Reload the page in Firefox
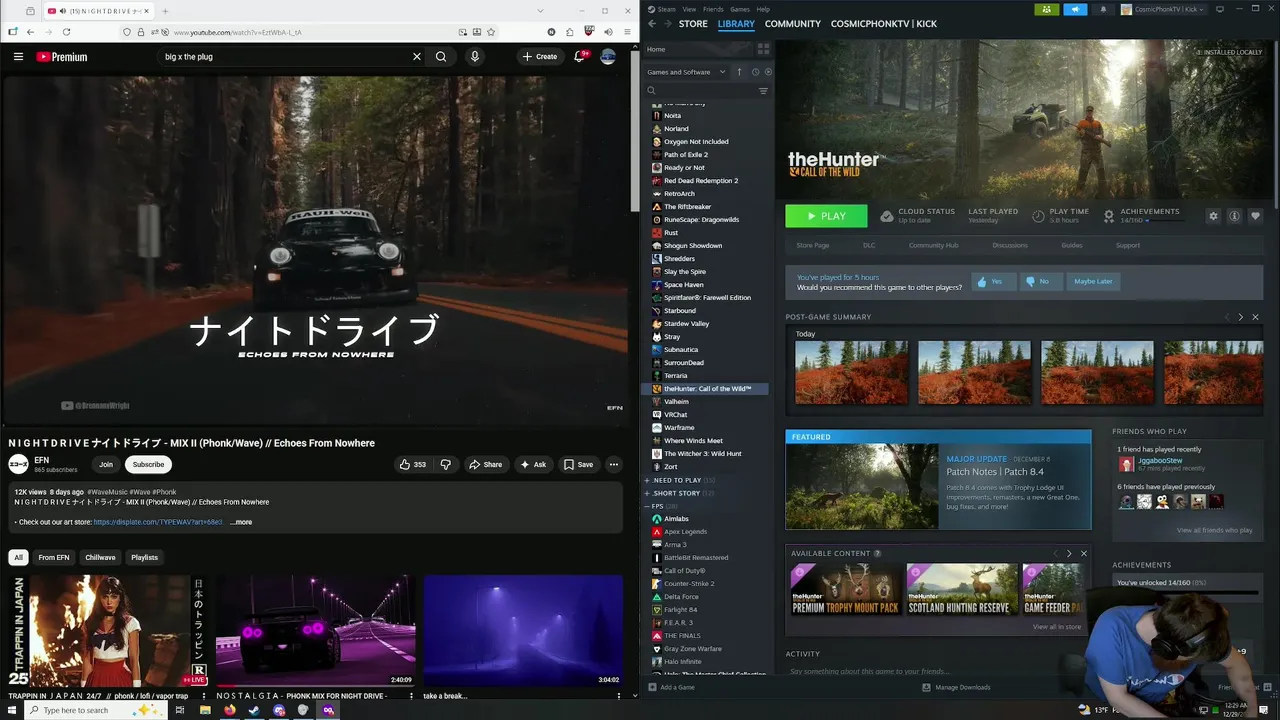The height and width of the screenshot is (720, 1280). [x=66, y=32]
